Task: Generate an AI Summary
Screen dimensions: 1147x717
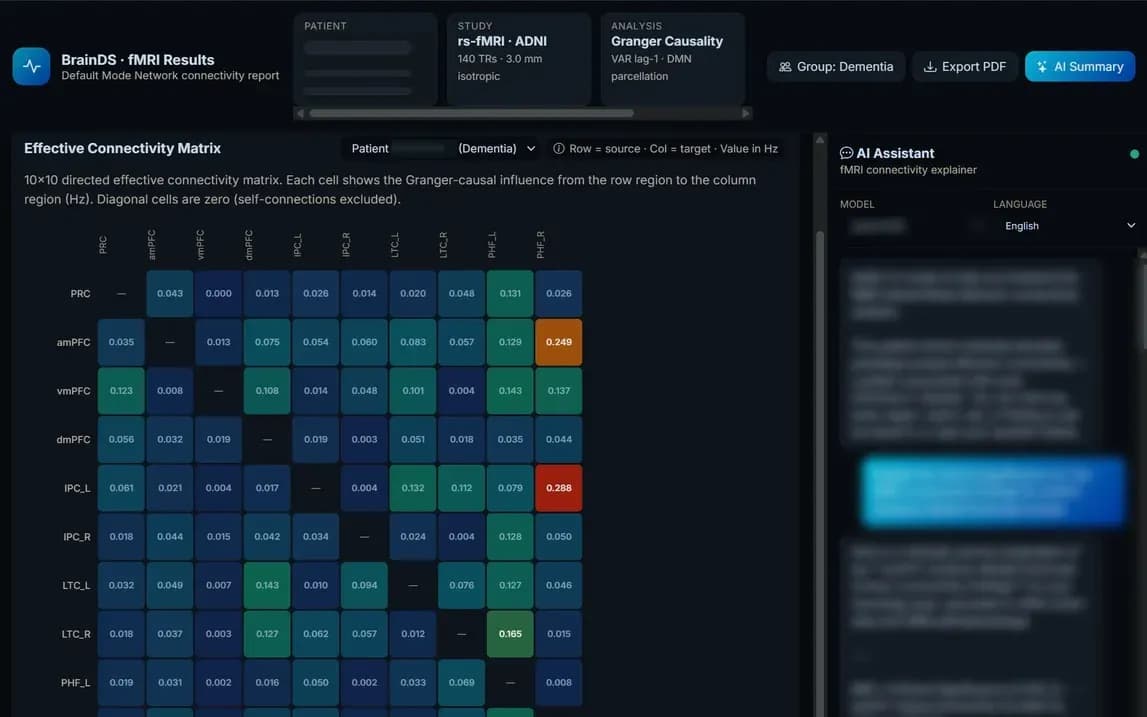Action: [x=1080, y=67]
